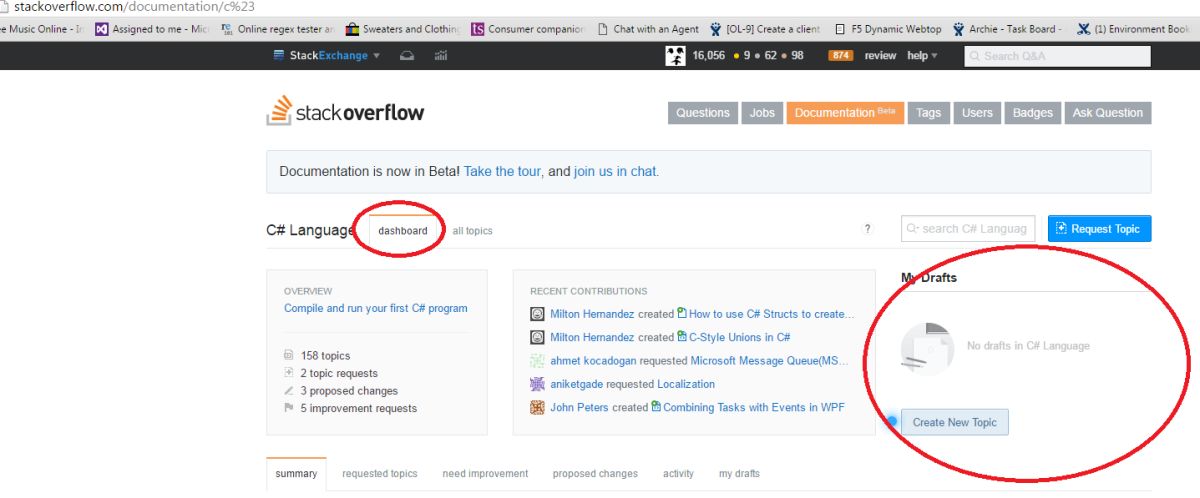Open the Online regex tester bookmark
1200x498 pixels.
pos(277,29)
